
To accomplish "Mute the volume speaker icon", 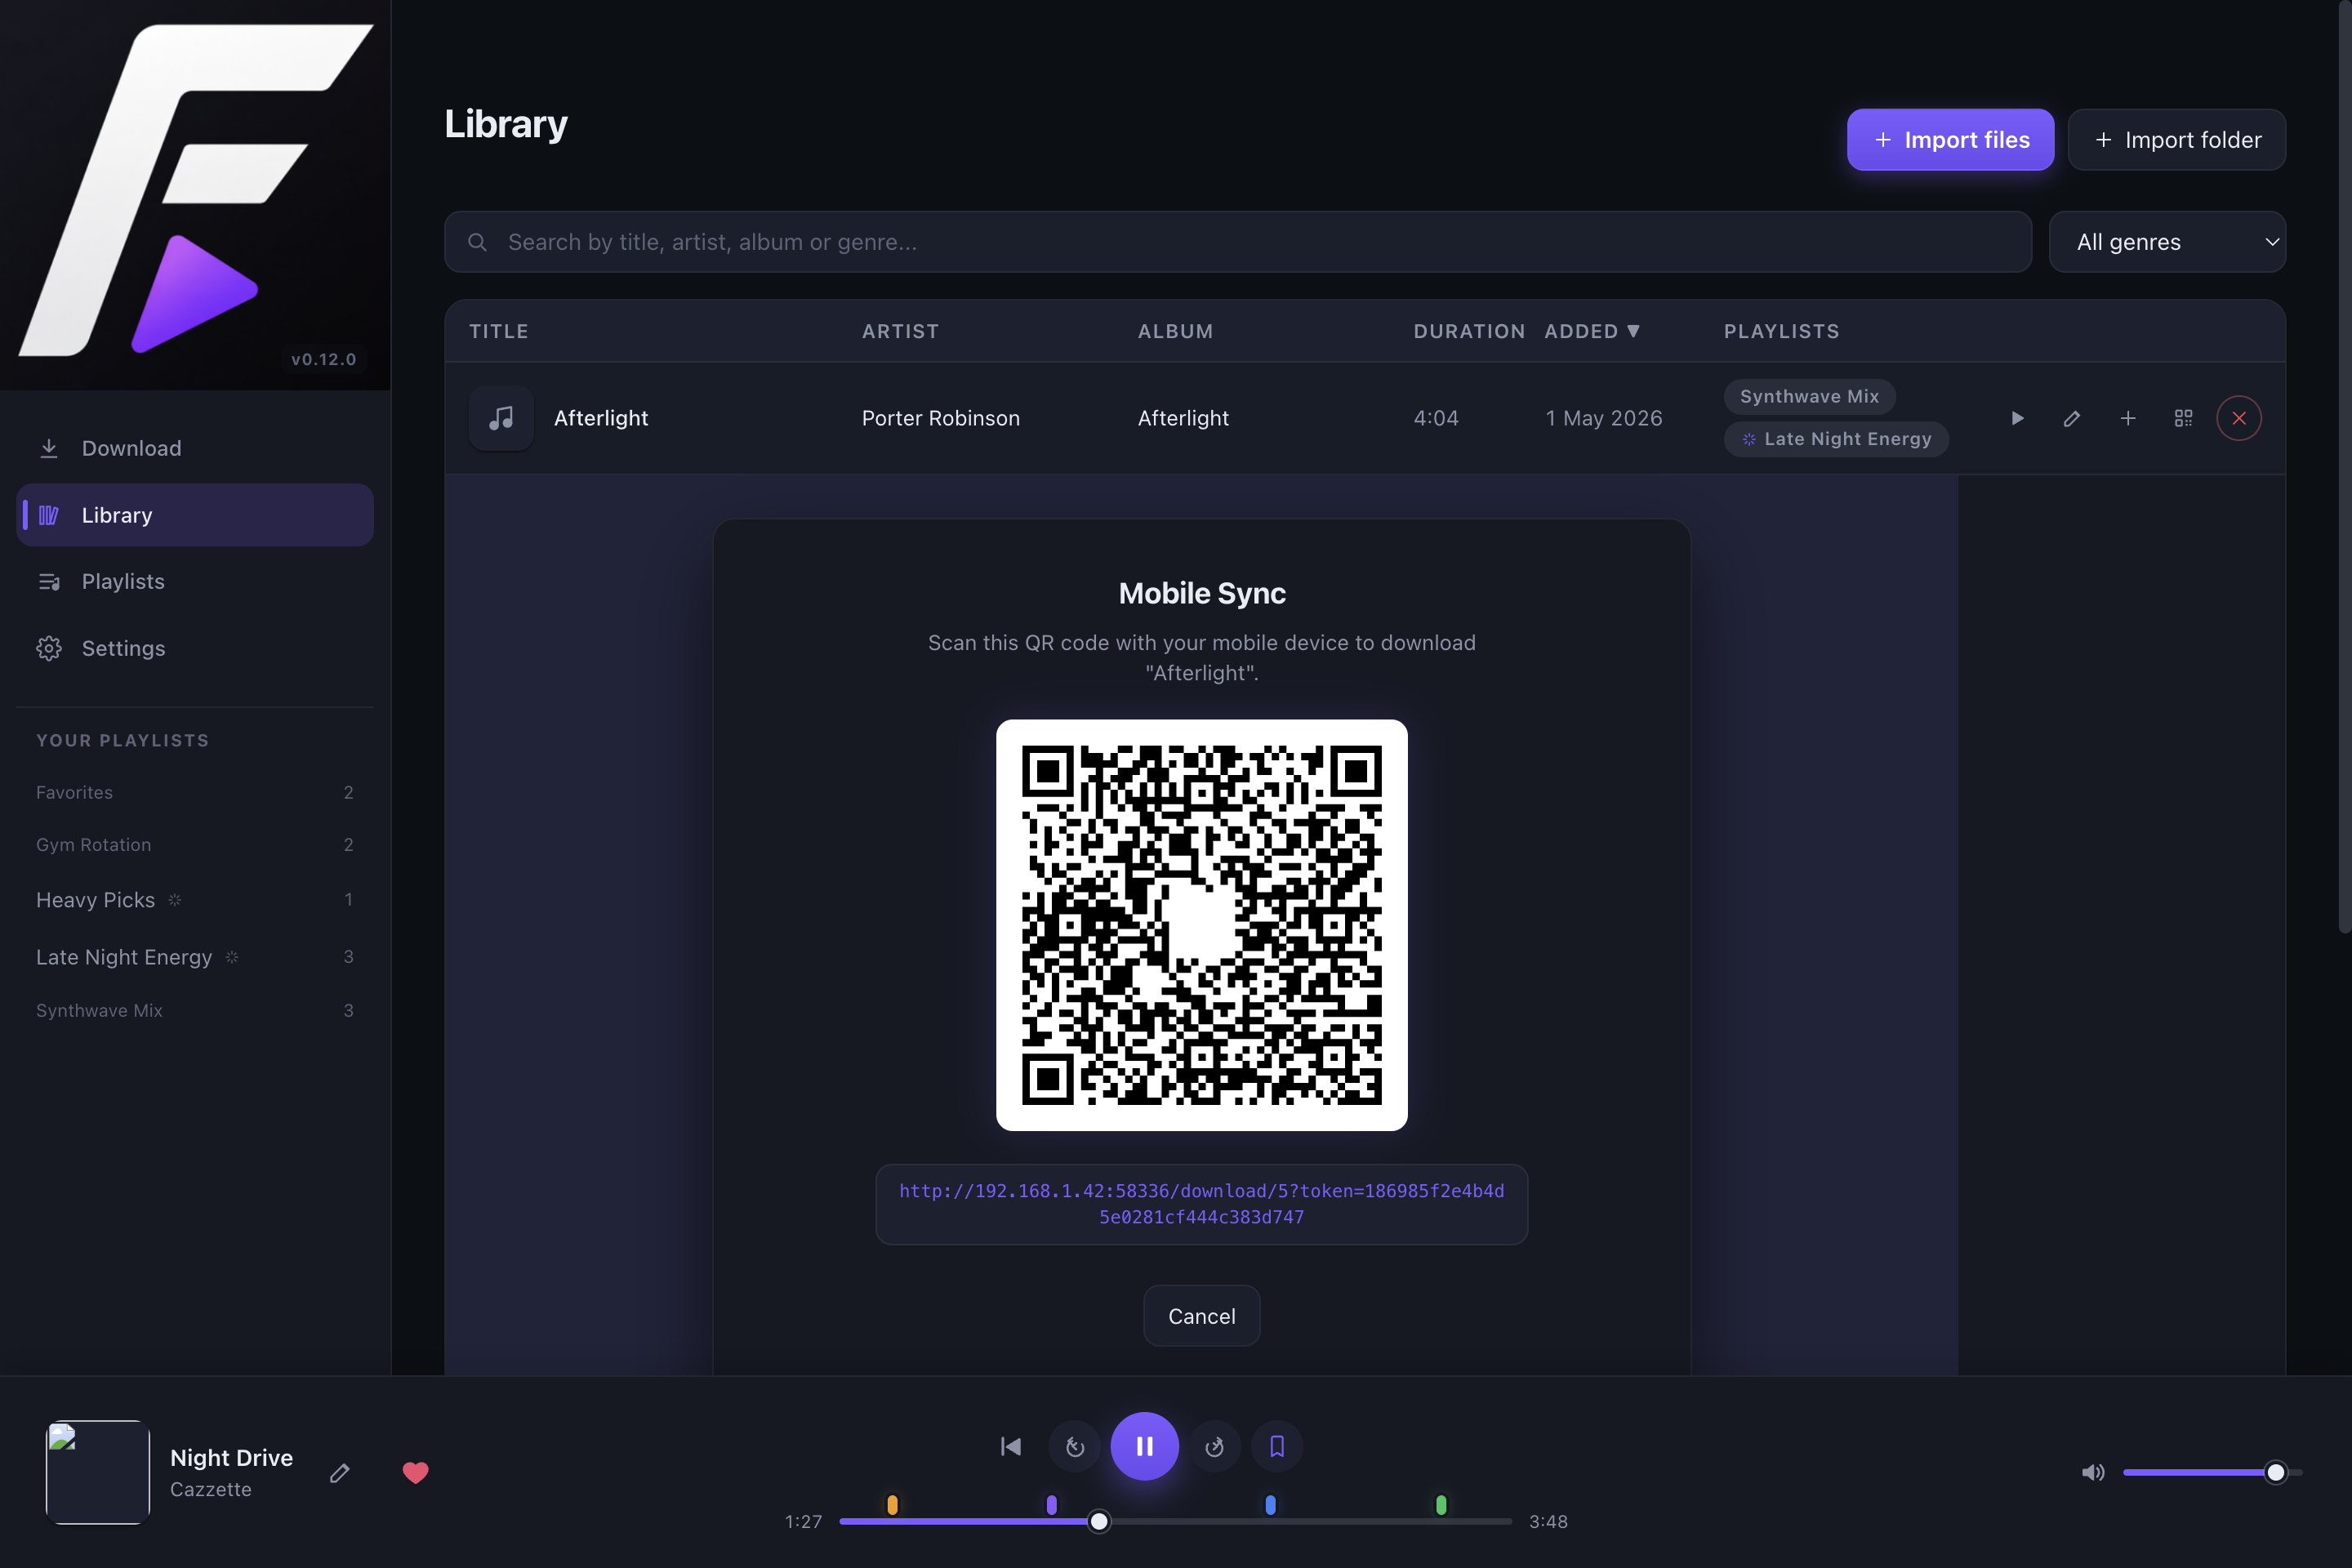I will (2093, 1472).
